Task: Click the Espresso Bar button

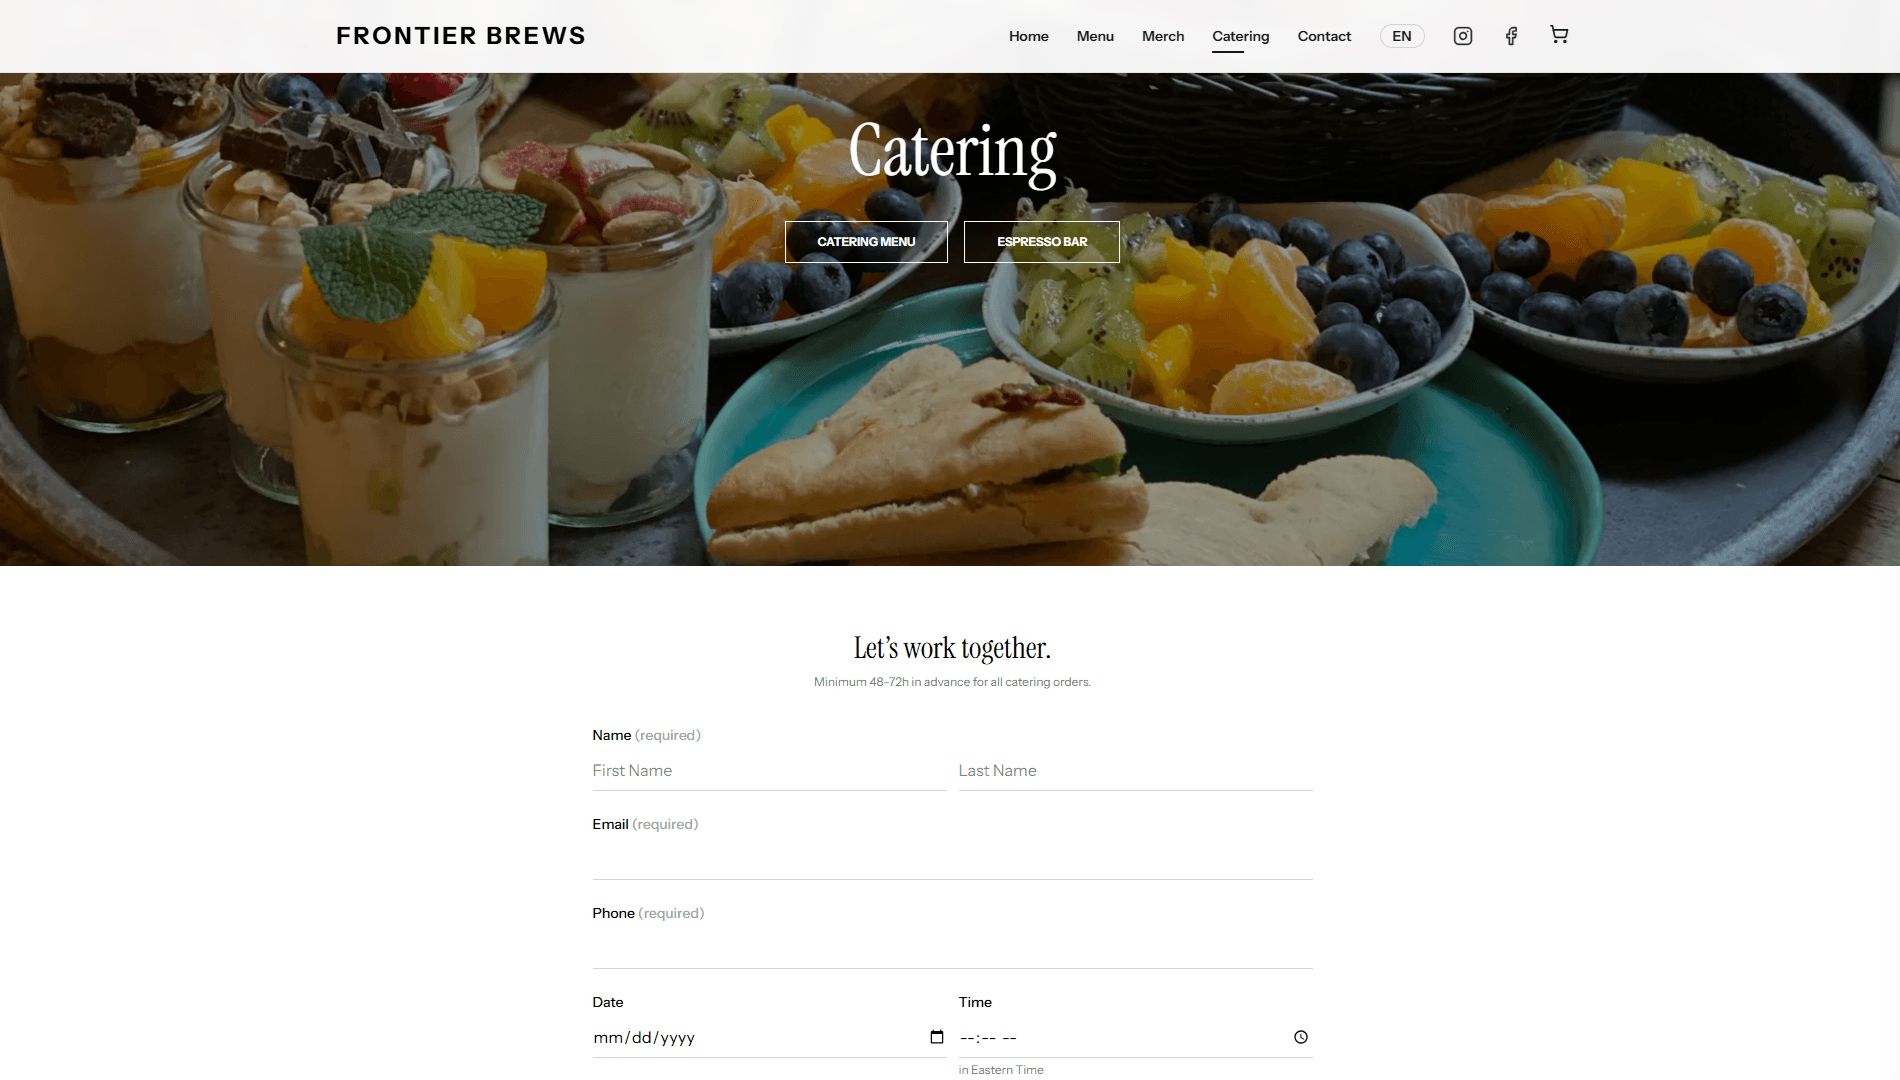Action: [x=1042, y=242]
